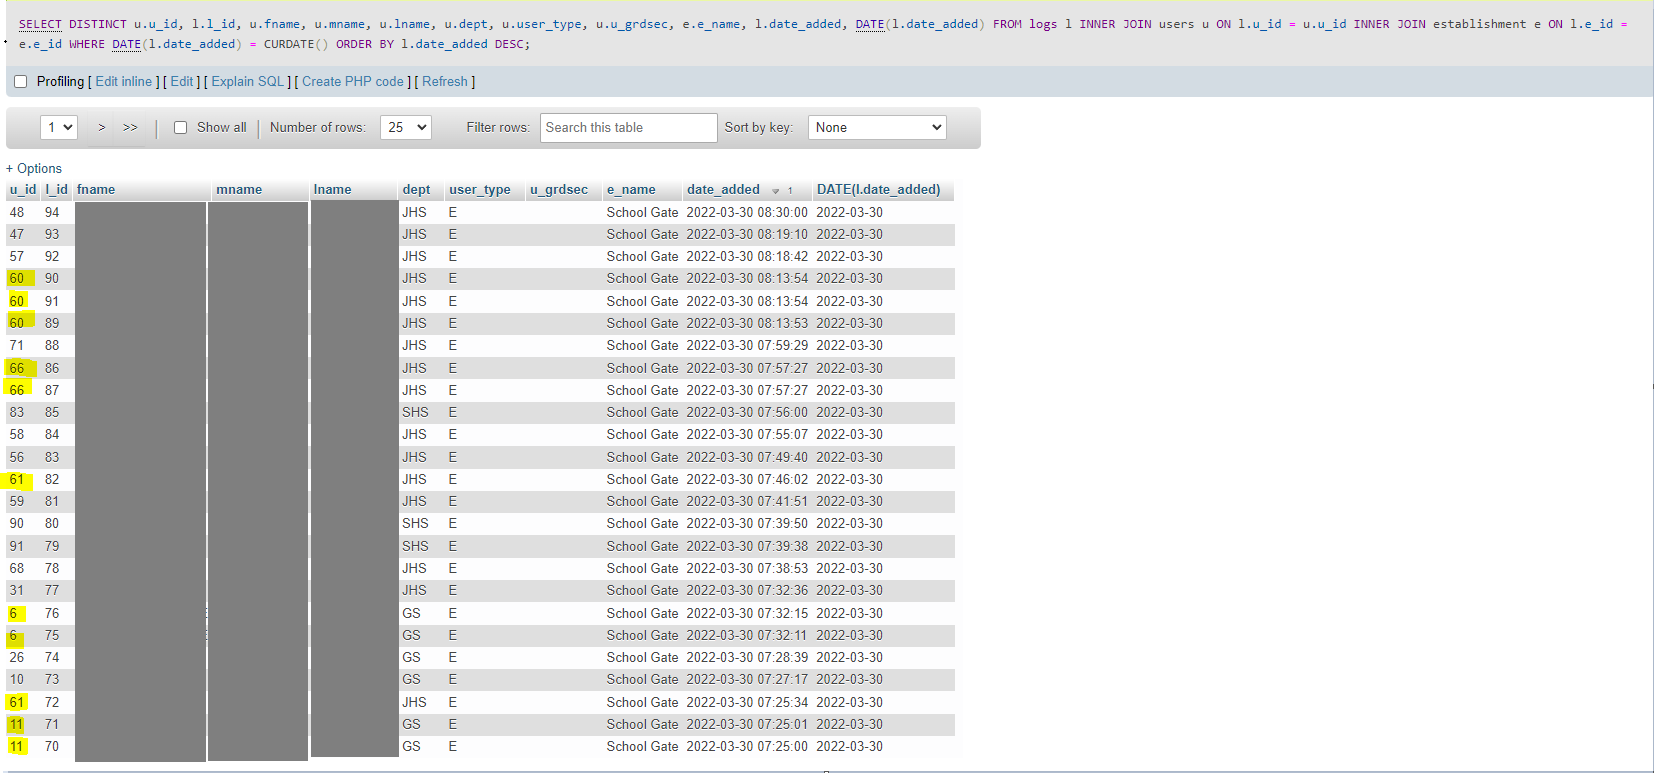Screen dimensions: 1654x773
Task: Sort by the dept column header
Action: [x=416, y=190]
